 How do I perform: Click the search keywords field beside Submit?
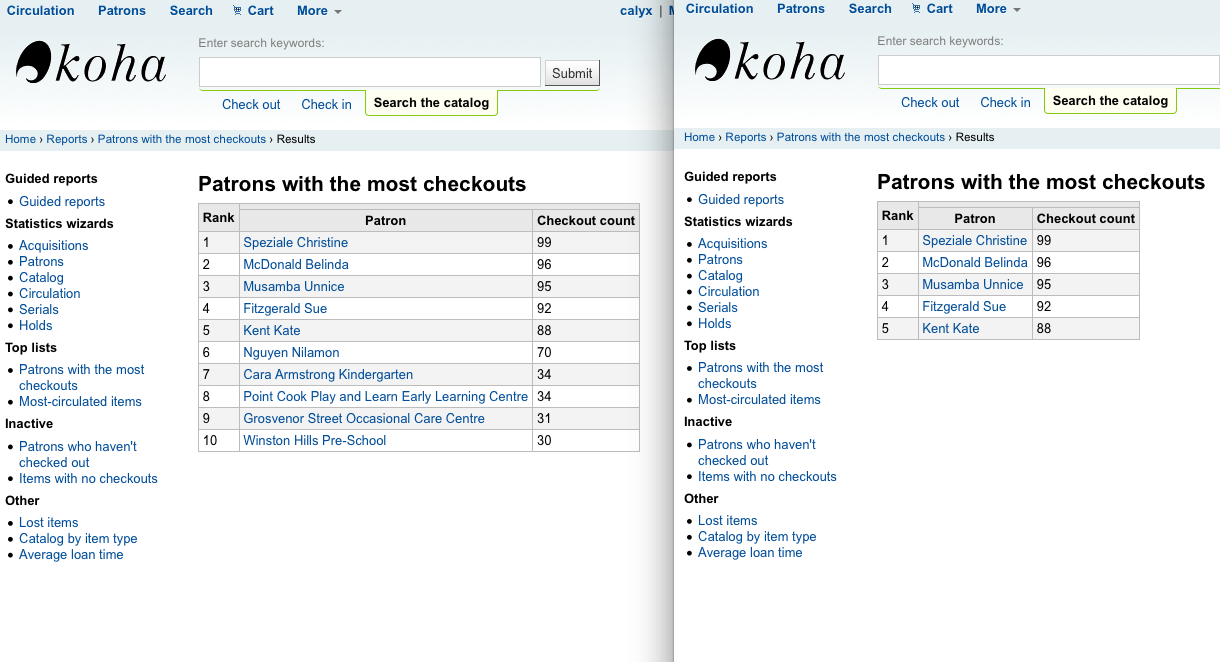[x=370, y=72]
